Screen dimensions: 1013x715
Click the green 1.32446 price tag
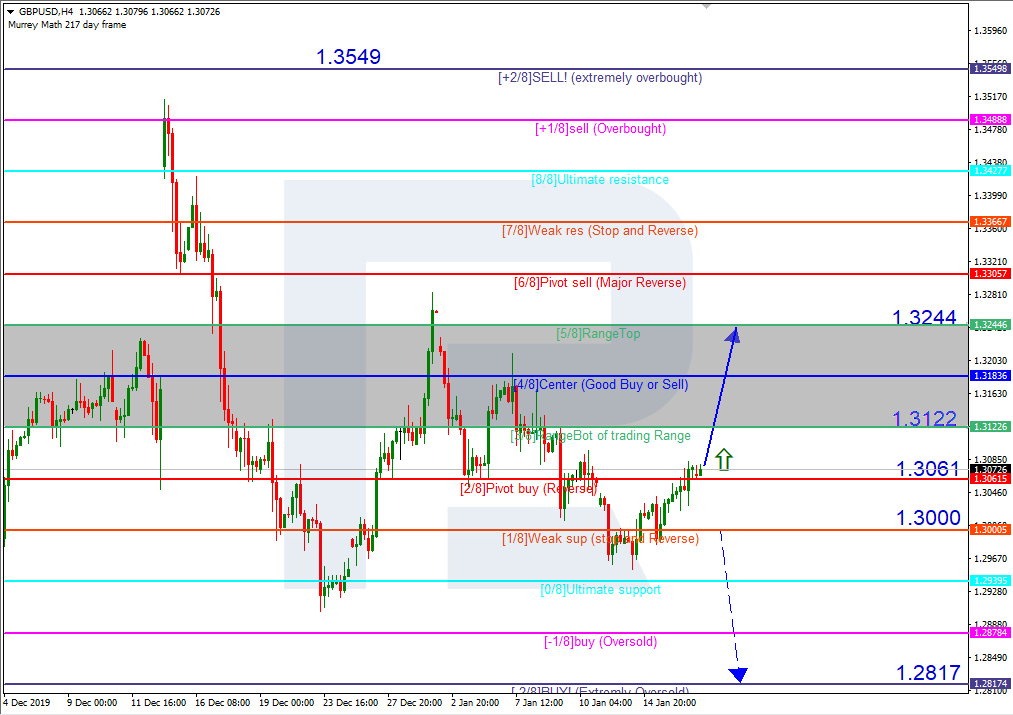990,325
